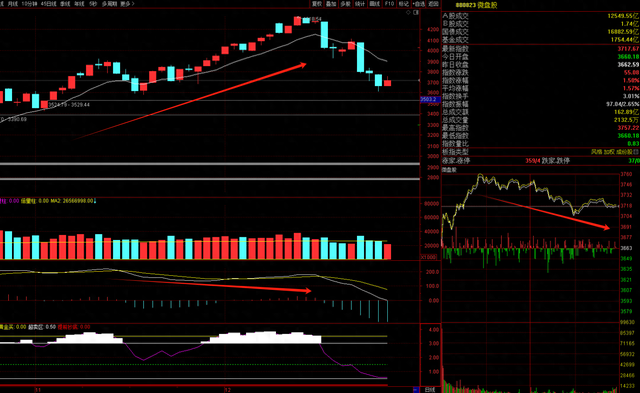Select the 10分钟 period tab

[29, 4]
